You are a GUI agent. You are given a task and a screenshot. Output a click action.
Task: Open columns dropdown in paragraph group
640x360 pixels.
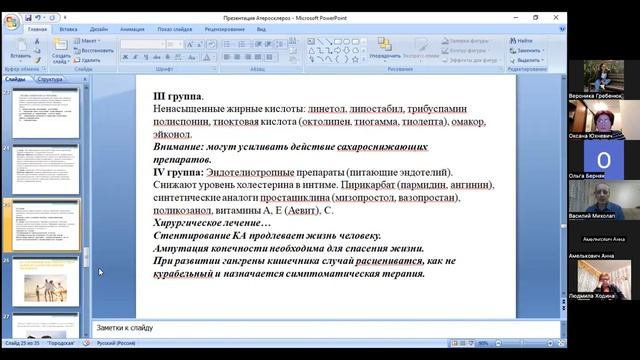(x=270, y=57)
